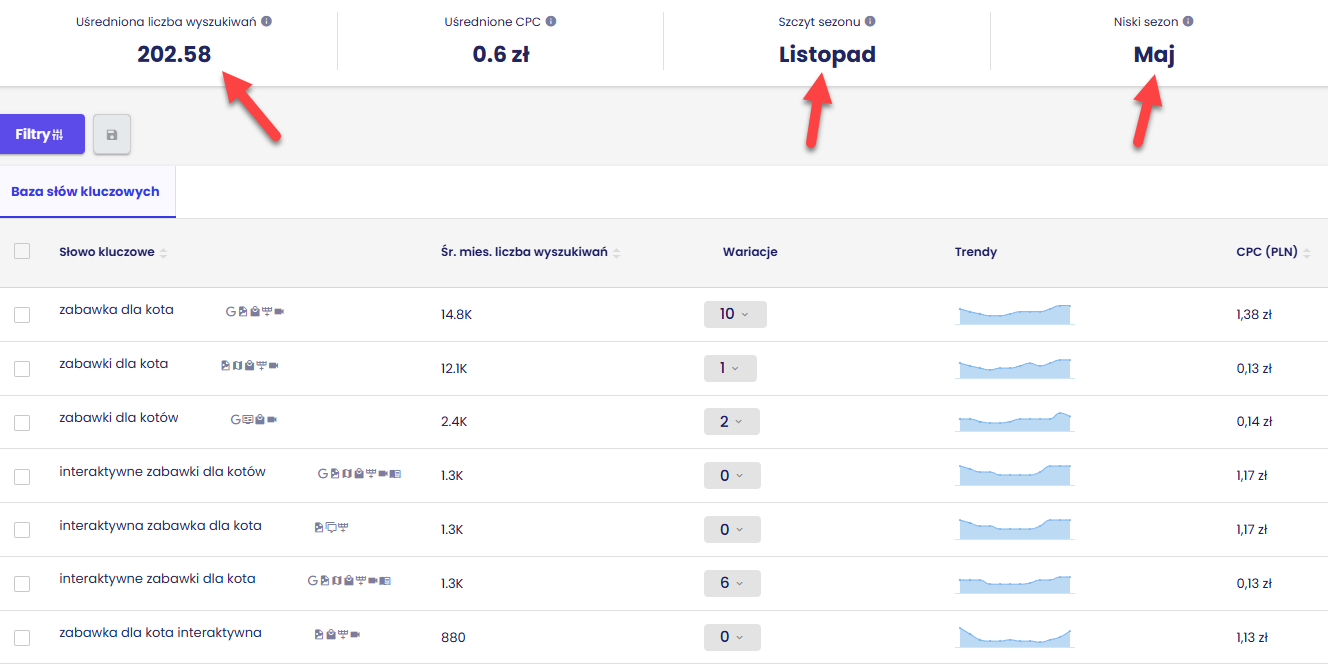Toggle the select-all checkbox in table header
Viewport: 1328px width, 669px height.
click(x=22, y=252)
